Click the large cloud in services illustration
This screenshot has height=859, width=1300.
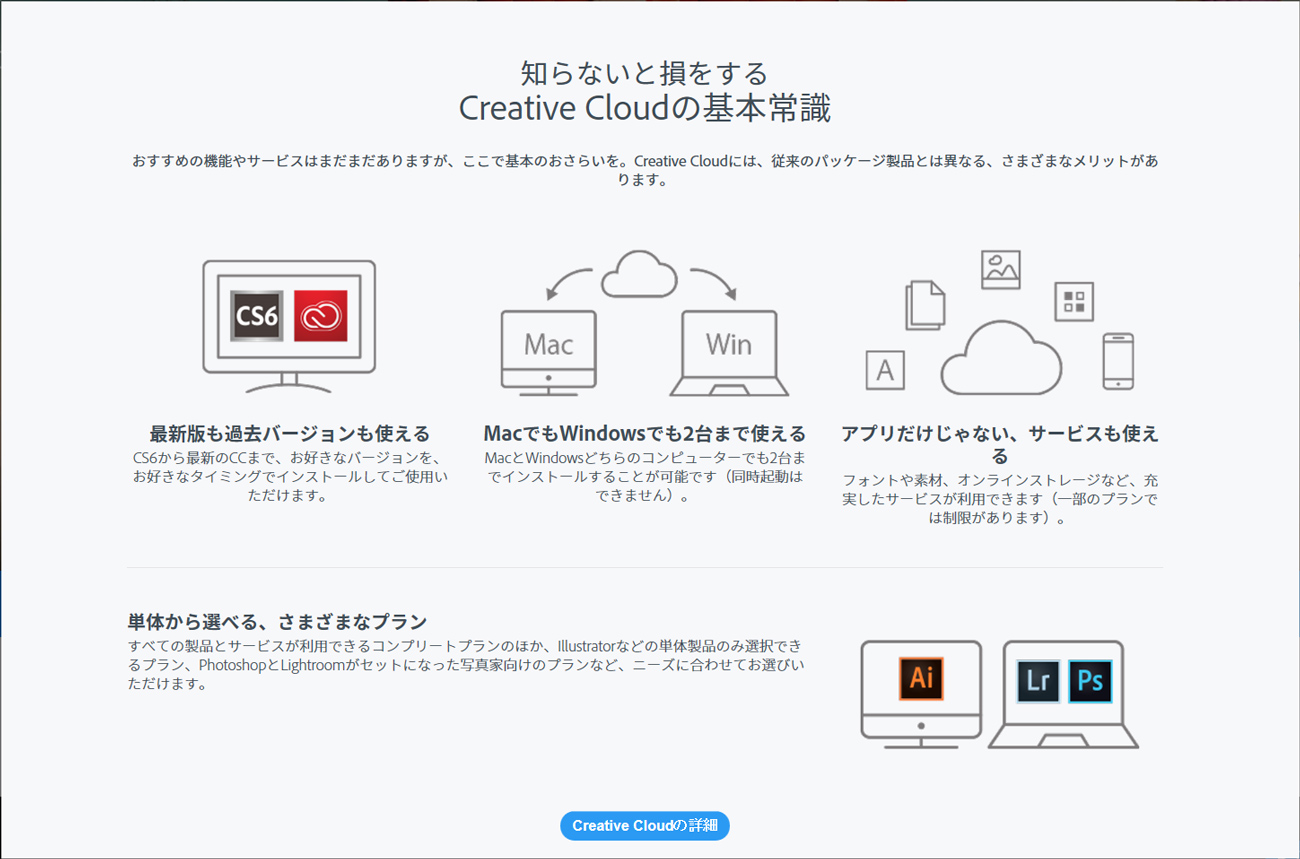1001,357
